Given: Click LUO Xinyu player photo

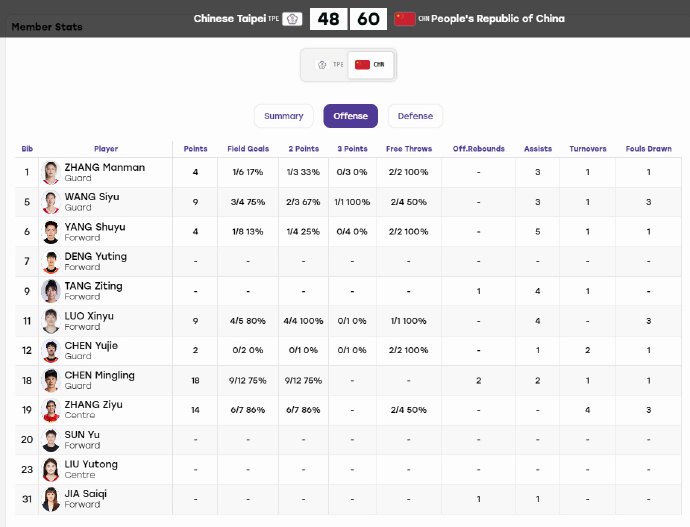Looking at the screenshot, I should point(51,321).
